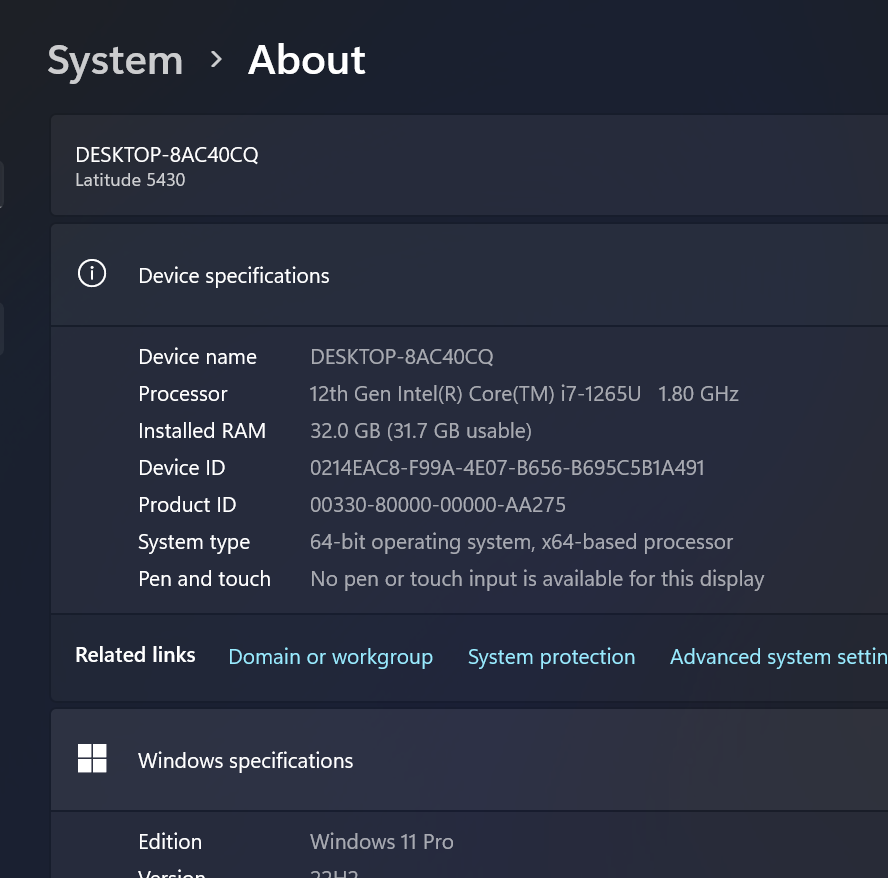Click the Related links label
This screenshot has height=878, width=888.
coord(135,655)
